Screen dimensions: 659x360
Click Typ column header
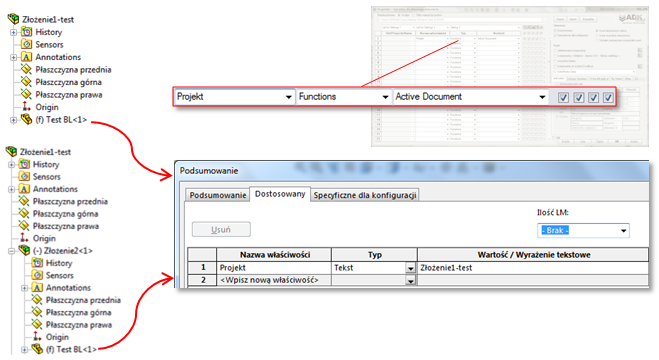click(374, 255)
